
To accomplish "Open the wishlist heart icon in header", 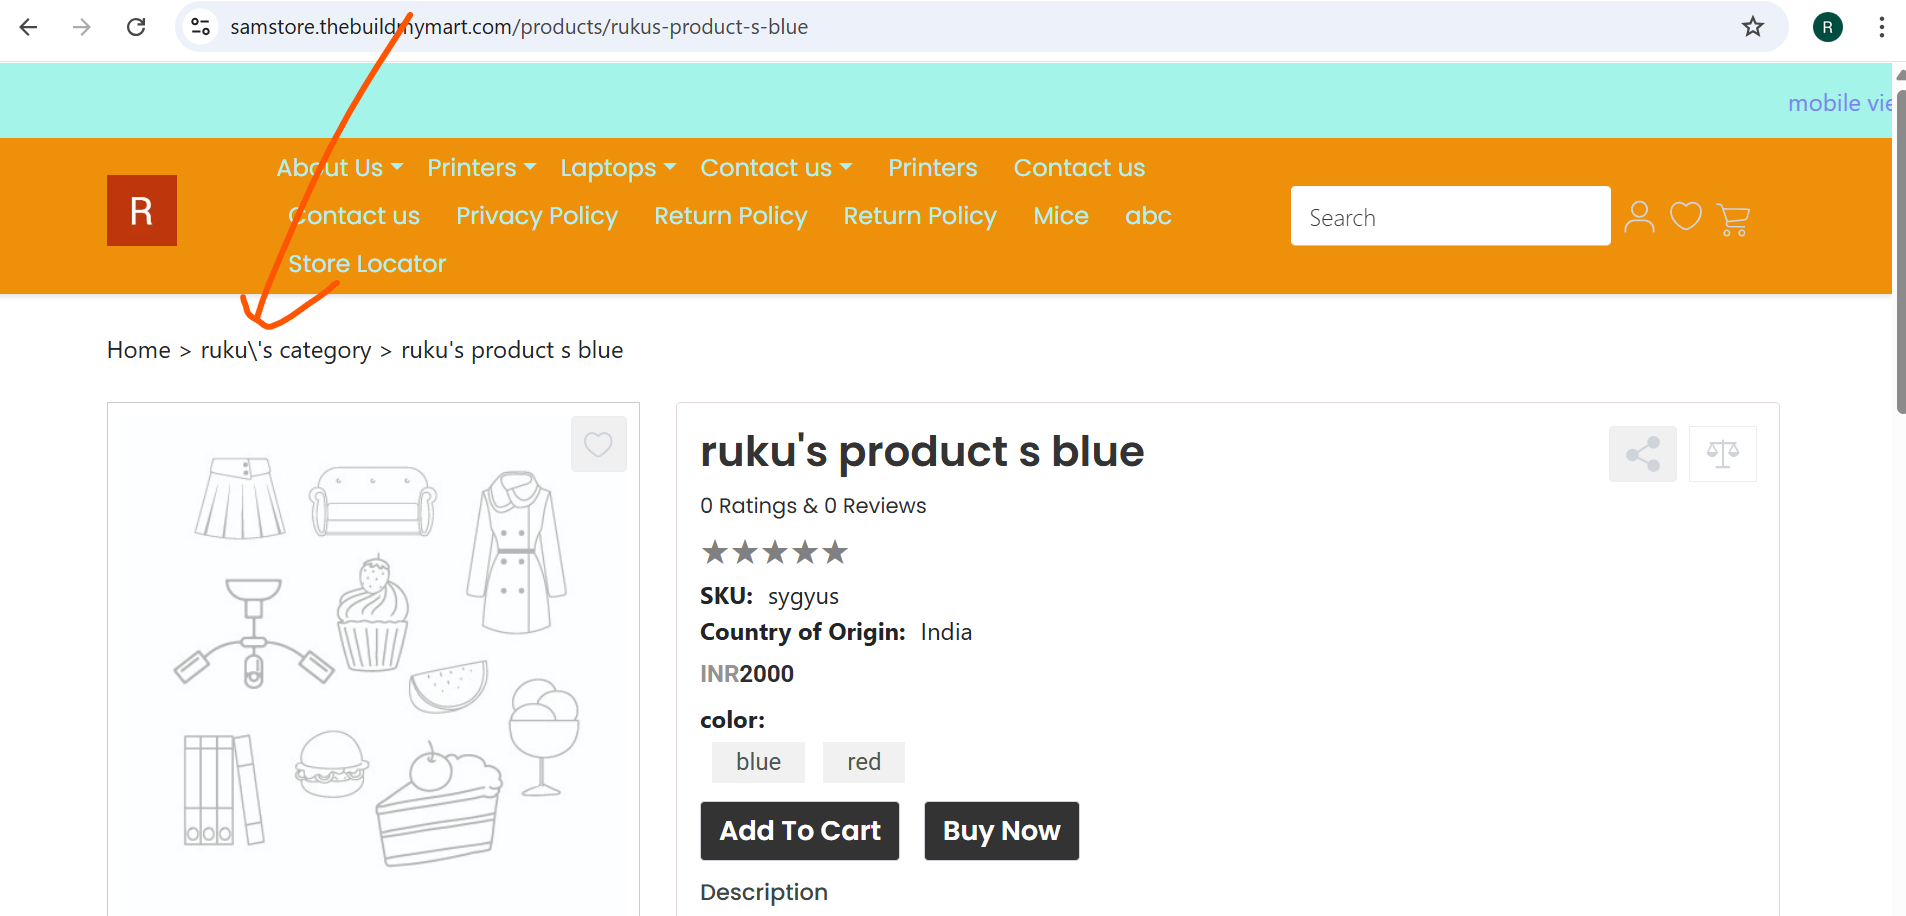I will point(1686,216).
